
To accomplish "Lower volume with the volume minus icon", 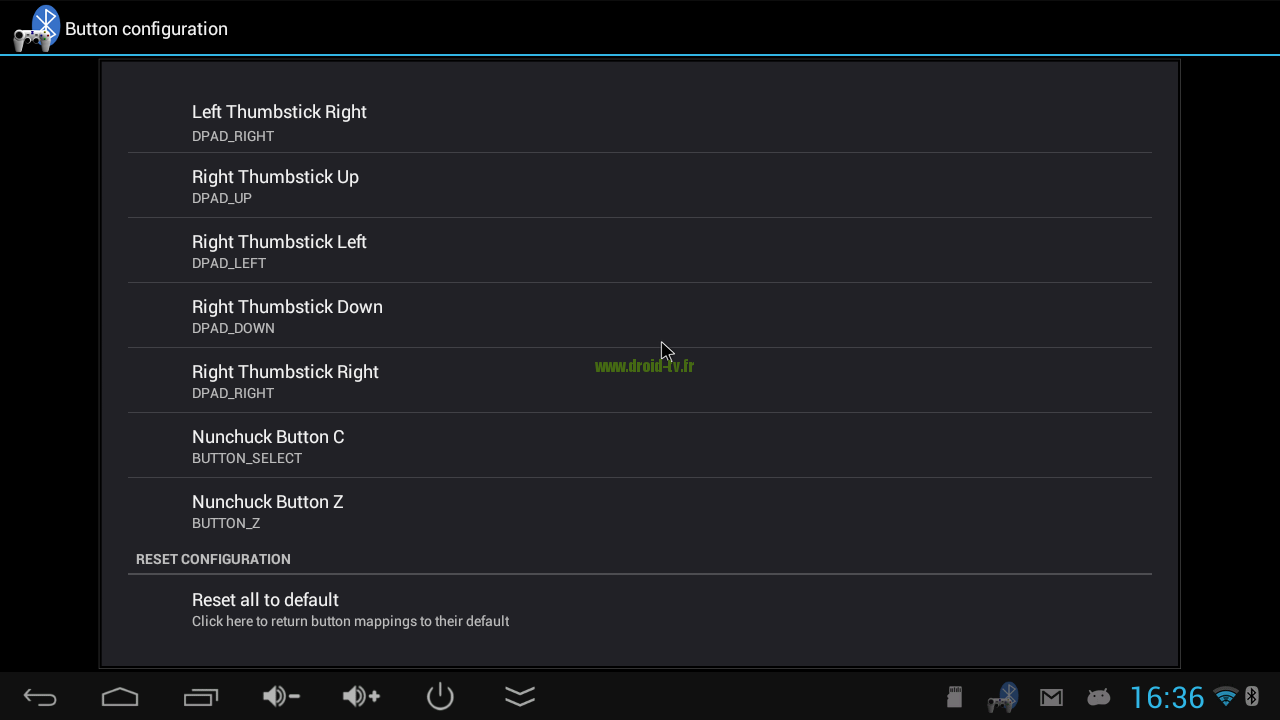I will click(281, 697).
